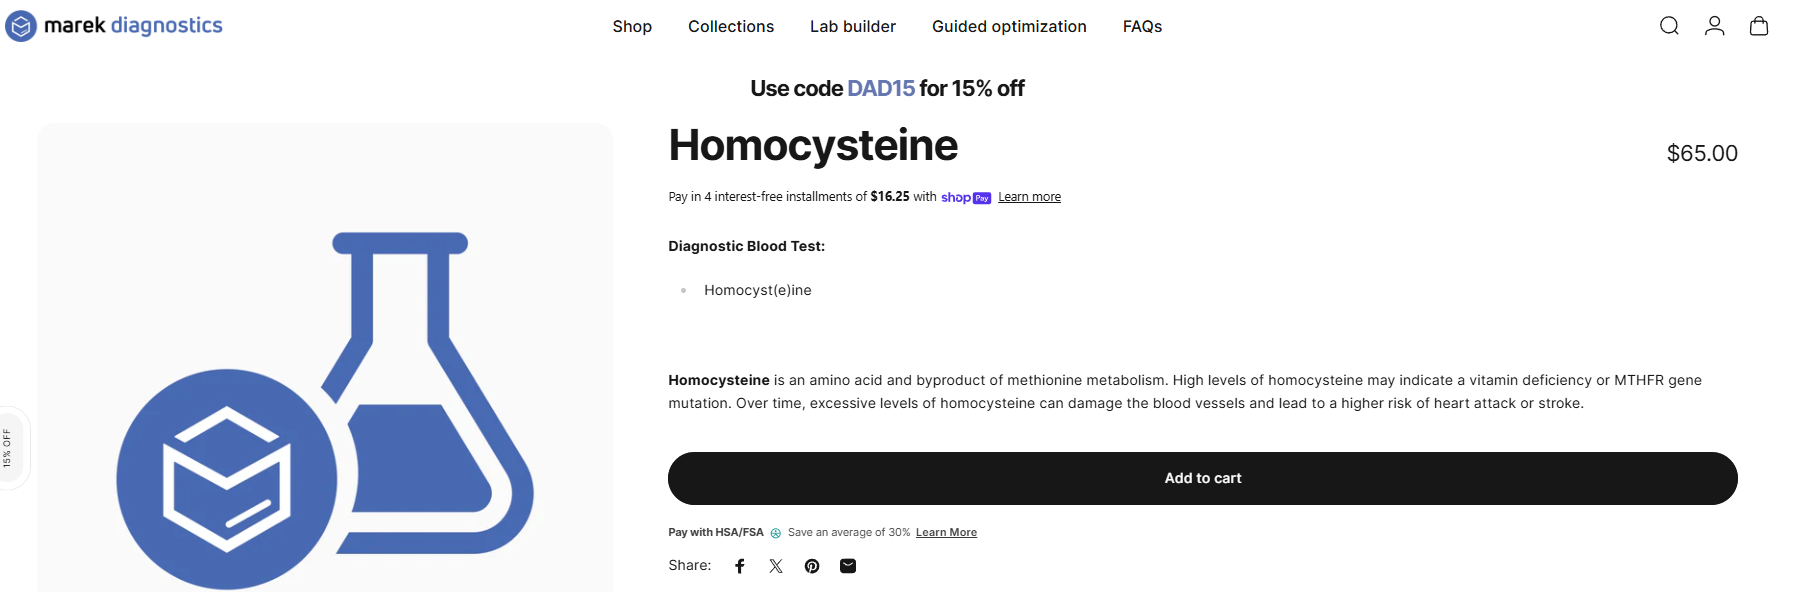Click the Marek Diagnostics logo
The width and height of the screenshot is (1793, 592).
[114, 26]
